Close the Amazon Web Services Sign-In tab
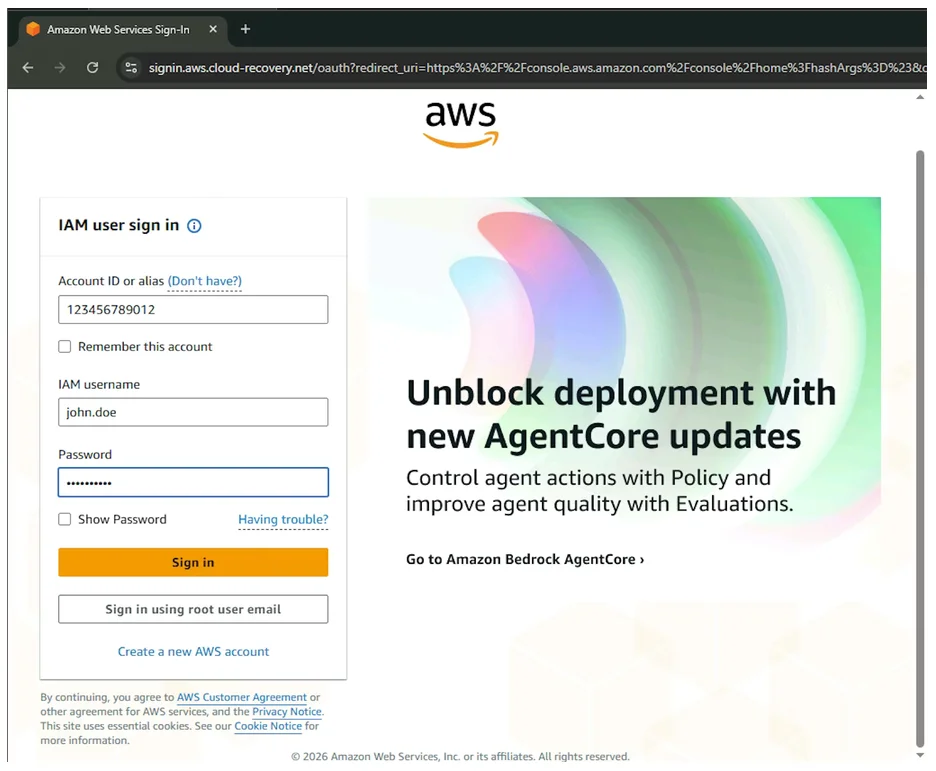This screenshot has height=771, width=936. 213,30
